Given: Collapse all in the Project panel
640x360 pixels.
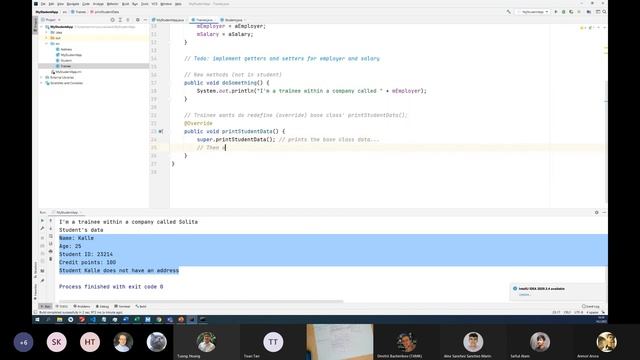Looking at the screenshot, I should coord(128,20).
